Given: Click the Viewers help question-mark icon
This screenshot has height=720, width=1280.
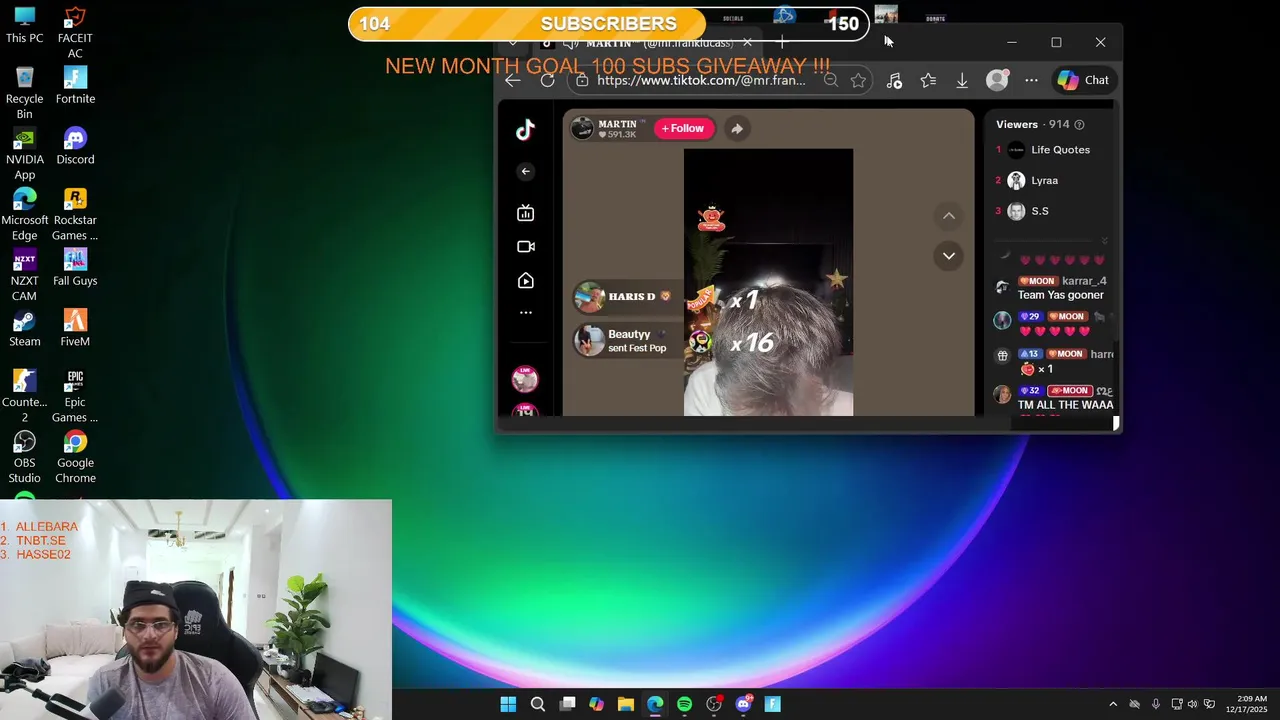Looking at the screenshot, I should (1079, 125).
